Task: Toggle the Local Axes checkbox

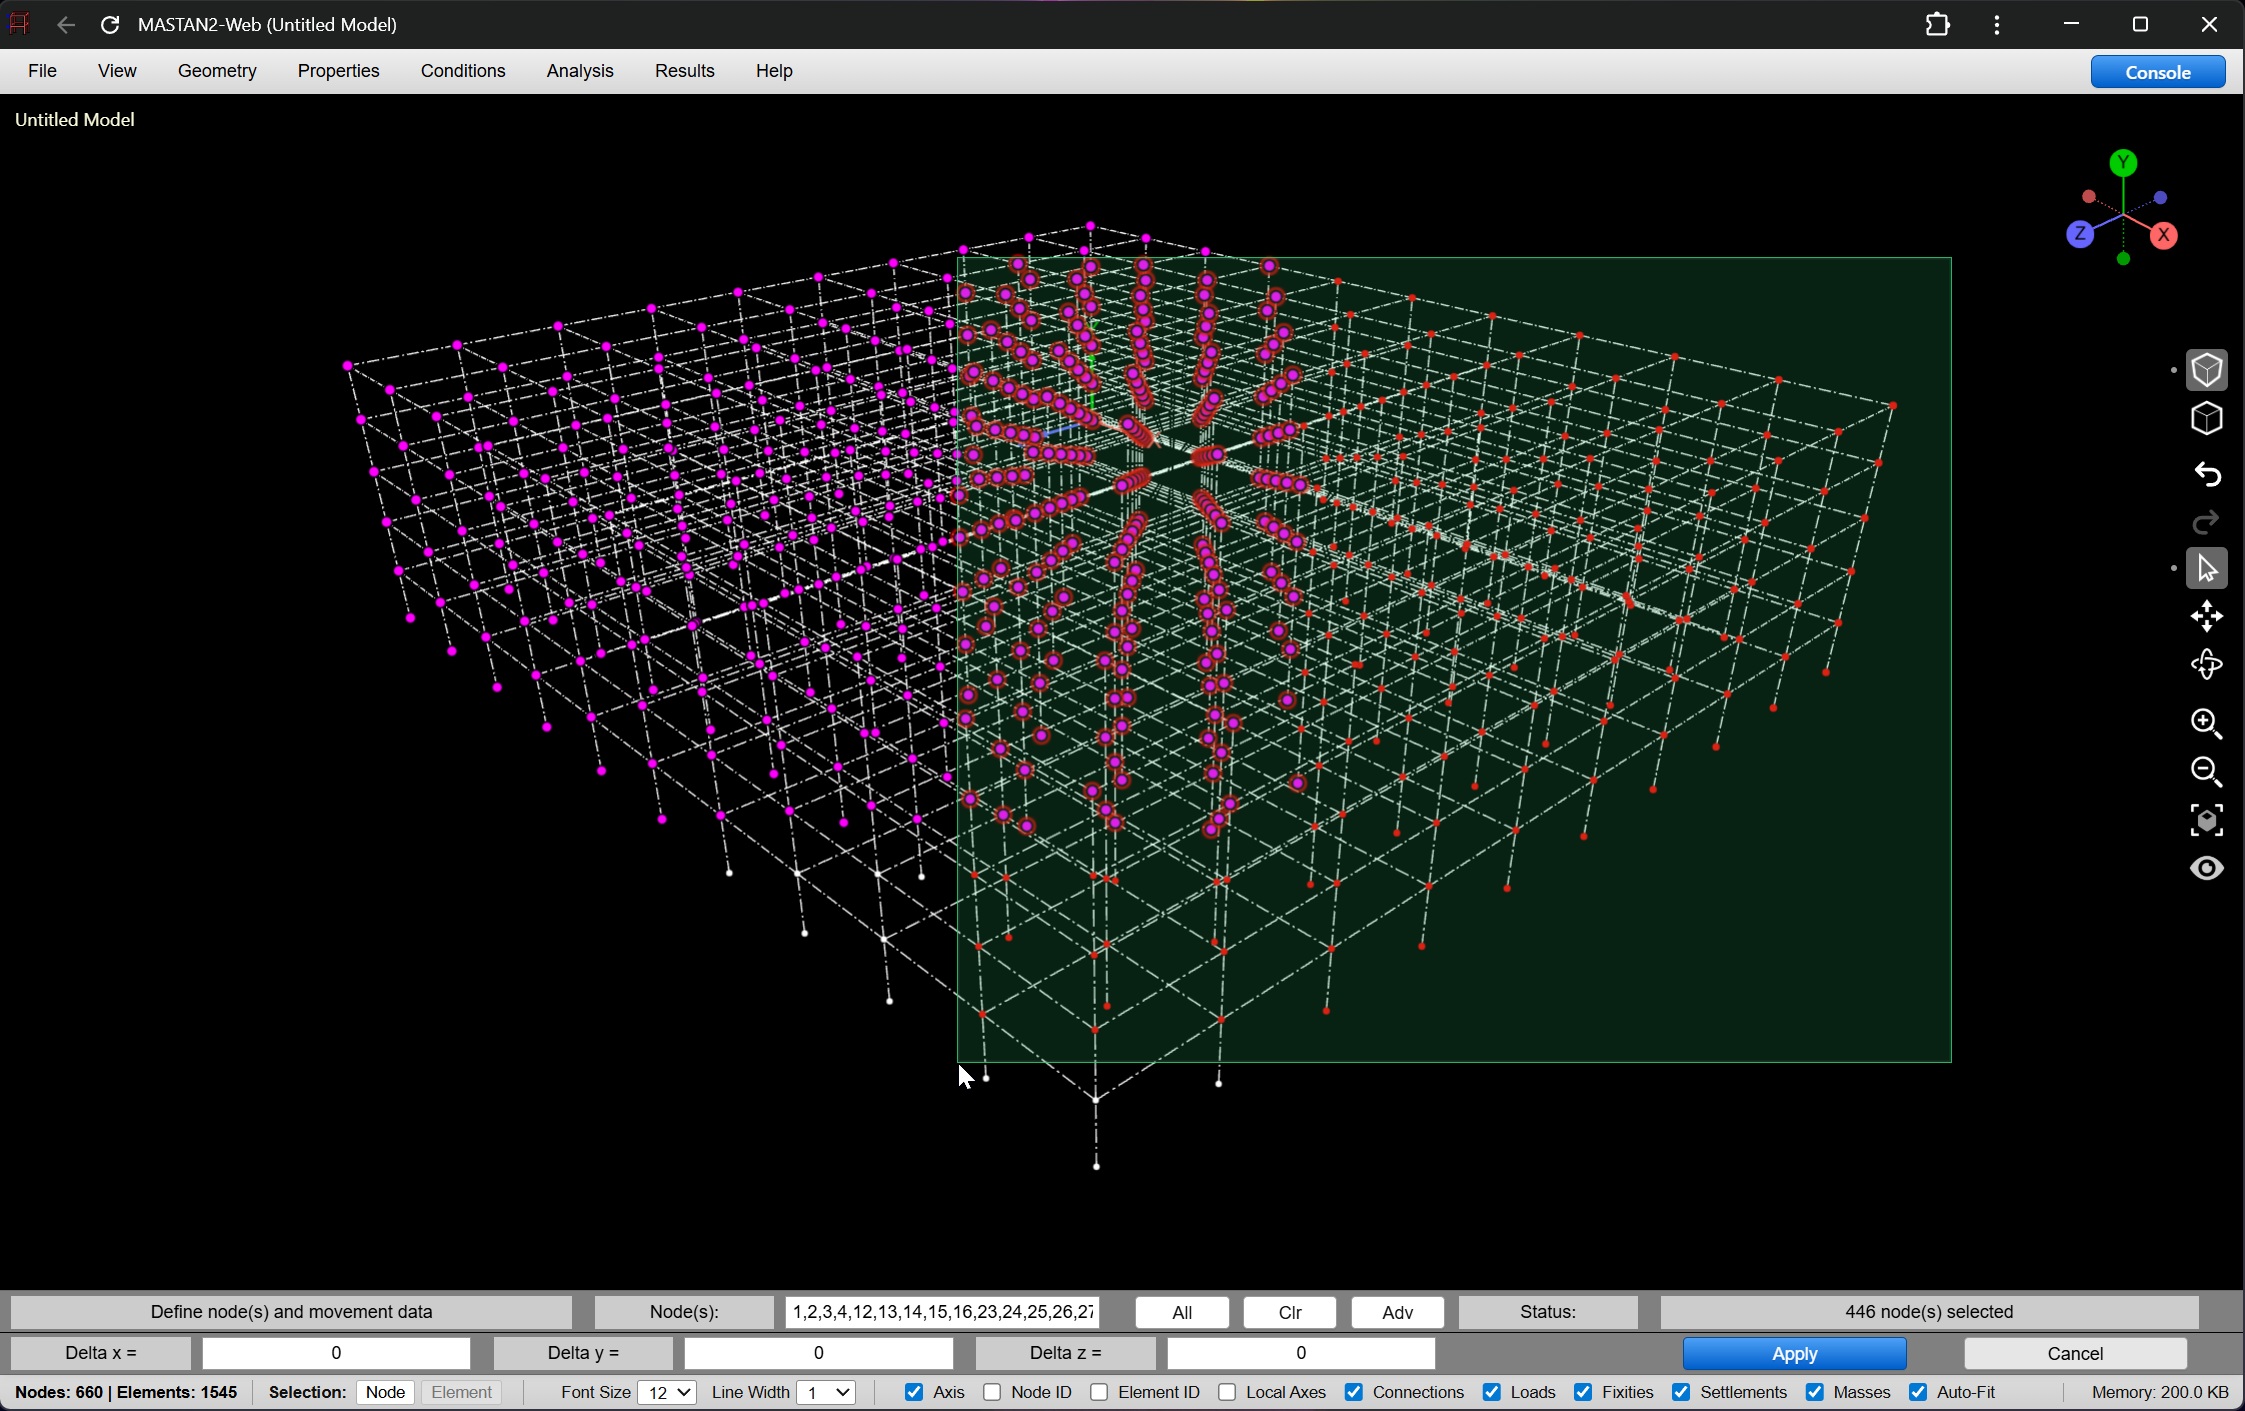Action: (1228, 1392)
